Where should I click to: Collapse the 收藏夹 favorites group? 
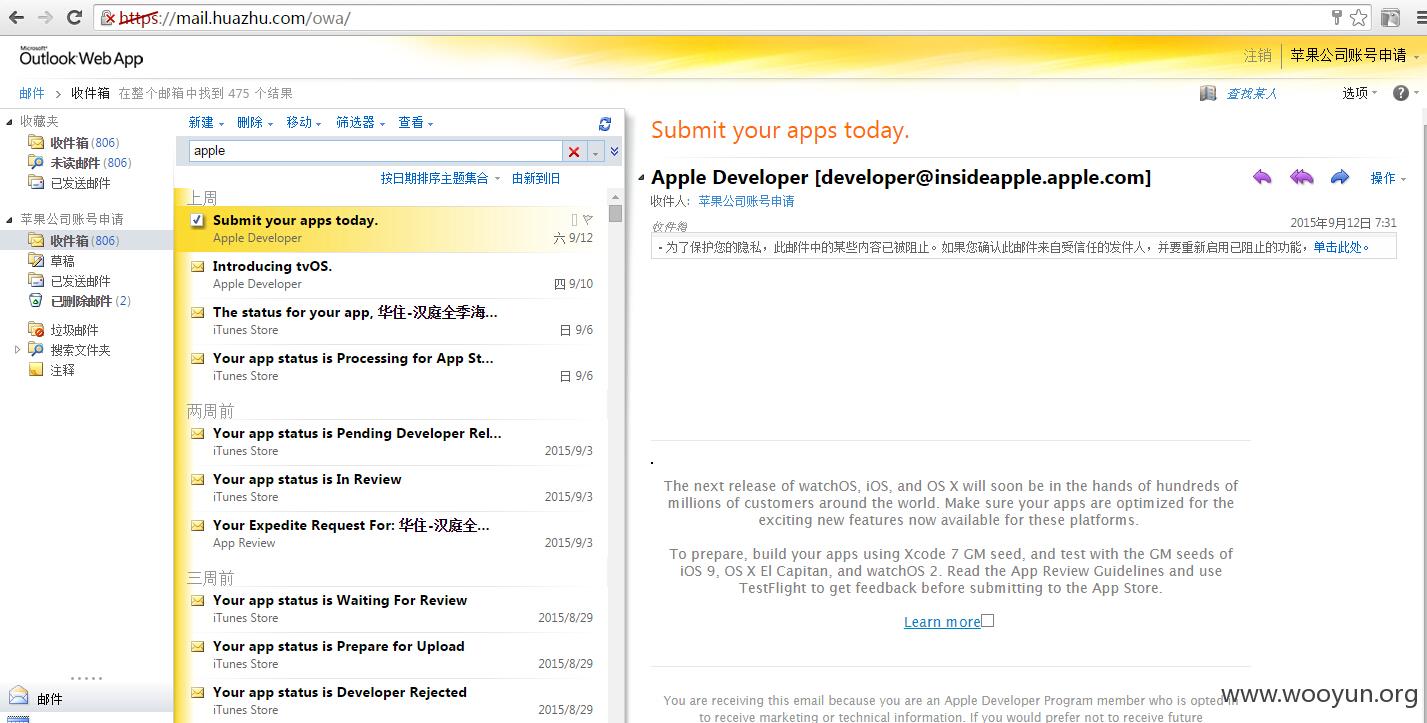pyautogui.click(x=10, y=121)
